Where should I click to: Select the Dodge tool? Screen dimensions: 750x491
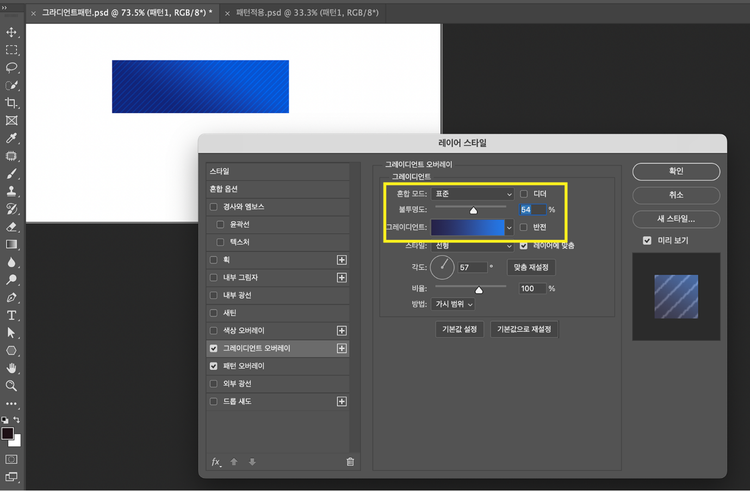11,280
